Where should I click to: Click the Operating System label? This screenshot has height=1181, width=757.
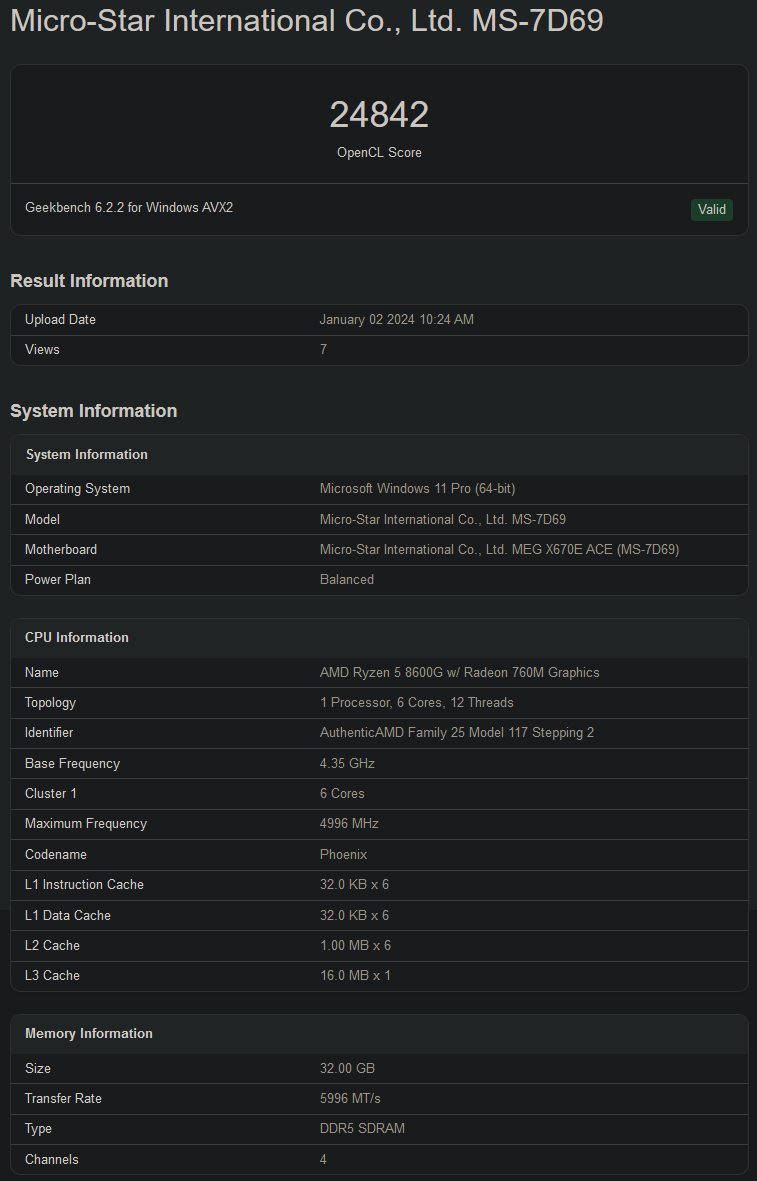tap(78, 489)
